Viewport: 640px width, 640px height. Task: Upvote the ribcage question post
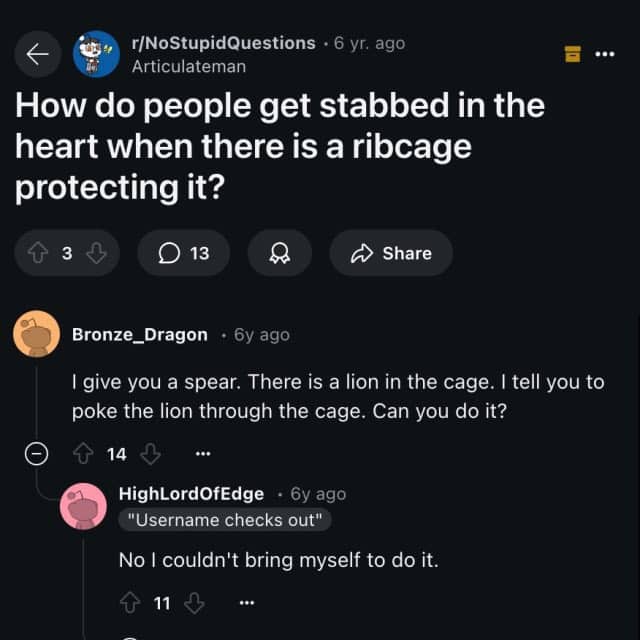(38, 253)
